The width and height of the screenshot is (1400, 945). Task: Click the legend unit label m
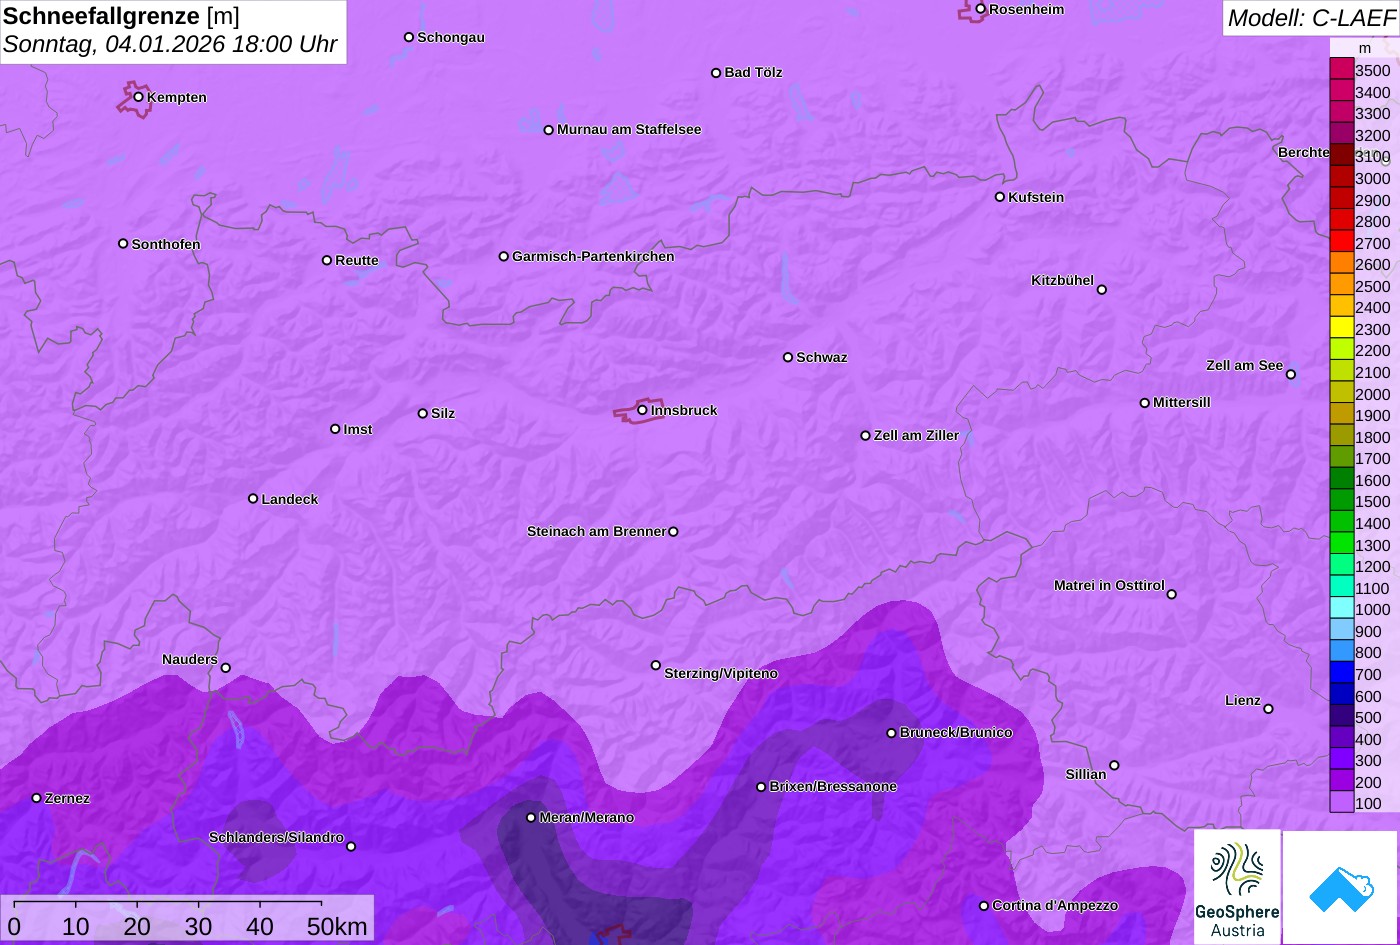[1365, 47]
